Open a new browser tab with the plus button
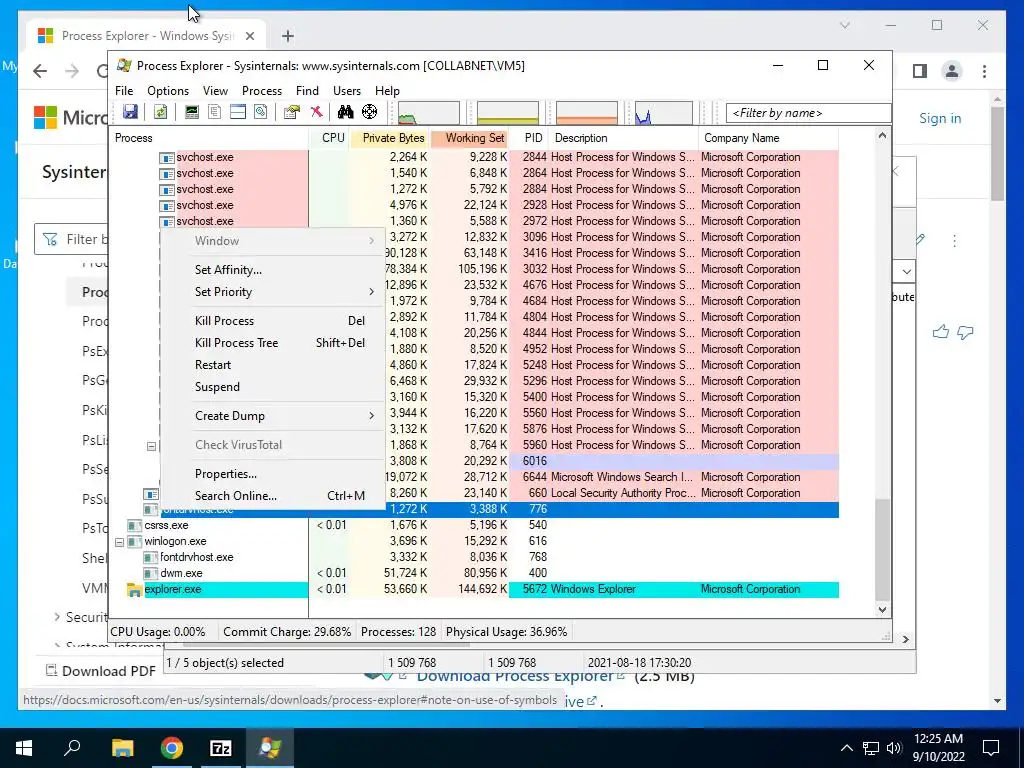 288,36
